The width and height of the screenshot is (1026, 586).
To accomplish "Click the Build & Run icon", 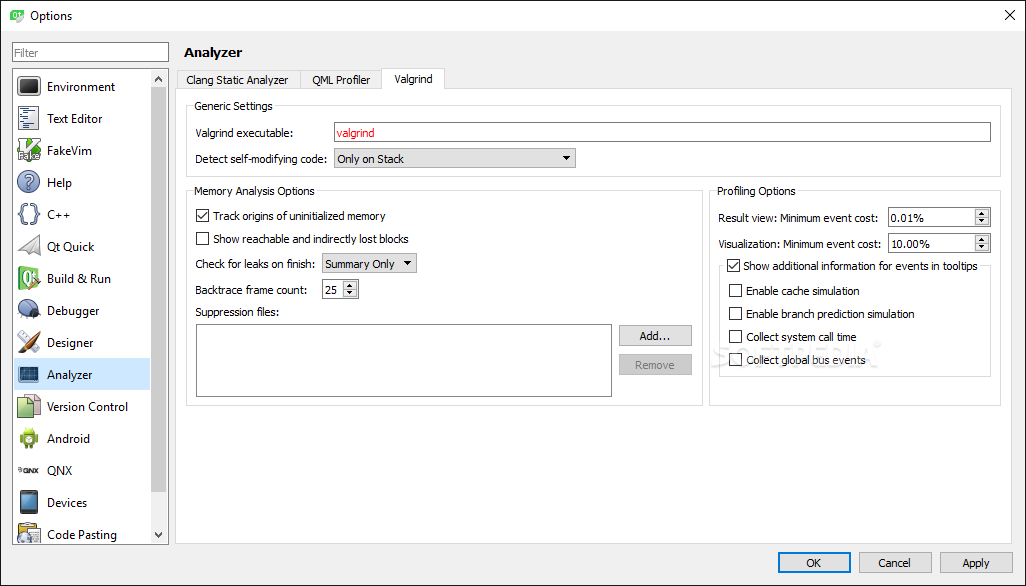I will point(29,279).
